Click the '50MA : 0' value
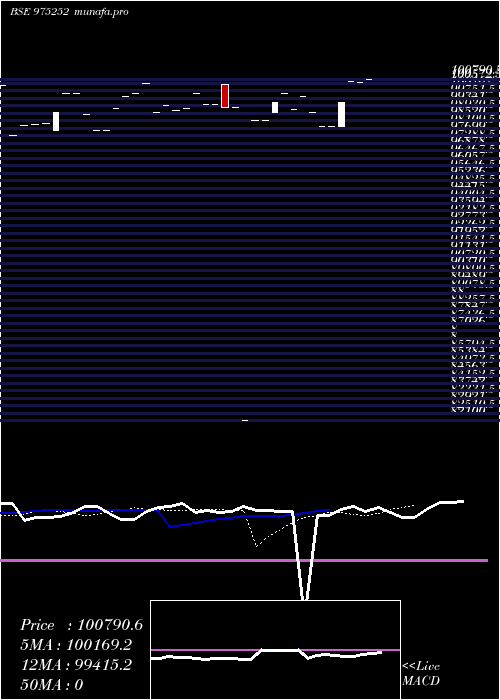500x700 pixels. [x=53, y=685]
